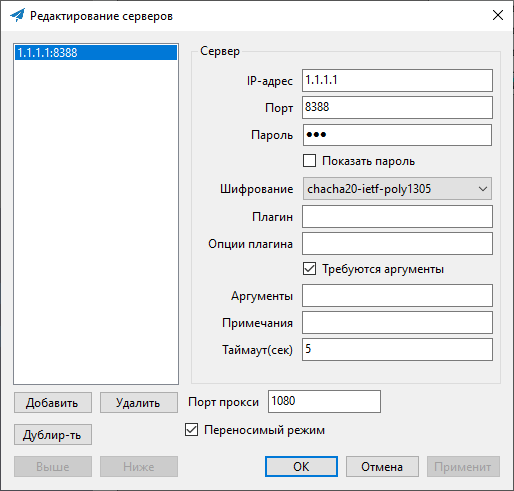Enable the Показать пароль checkbox
This screenshot has height=491, width=514.
tap(309, 161)
